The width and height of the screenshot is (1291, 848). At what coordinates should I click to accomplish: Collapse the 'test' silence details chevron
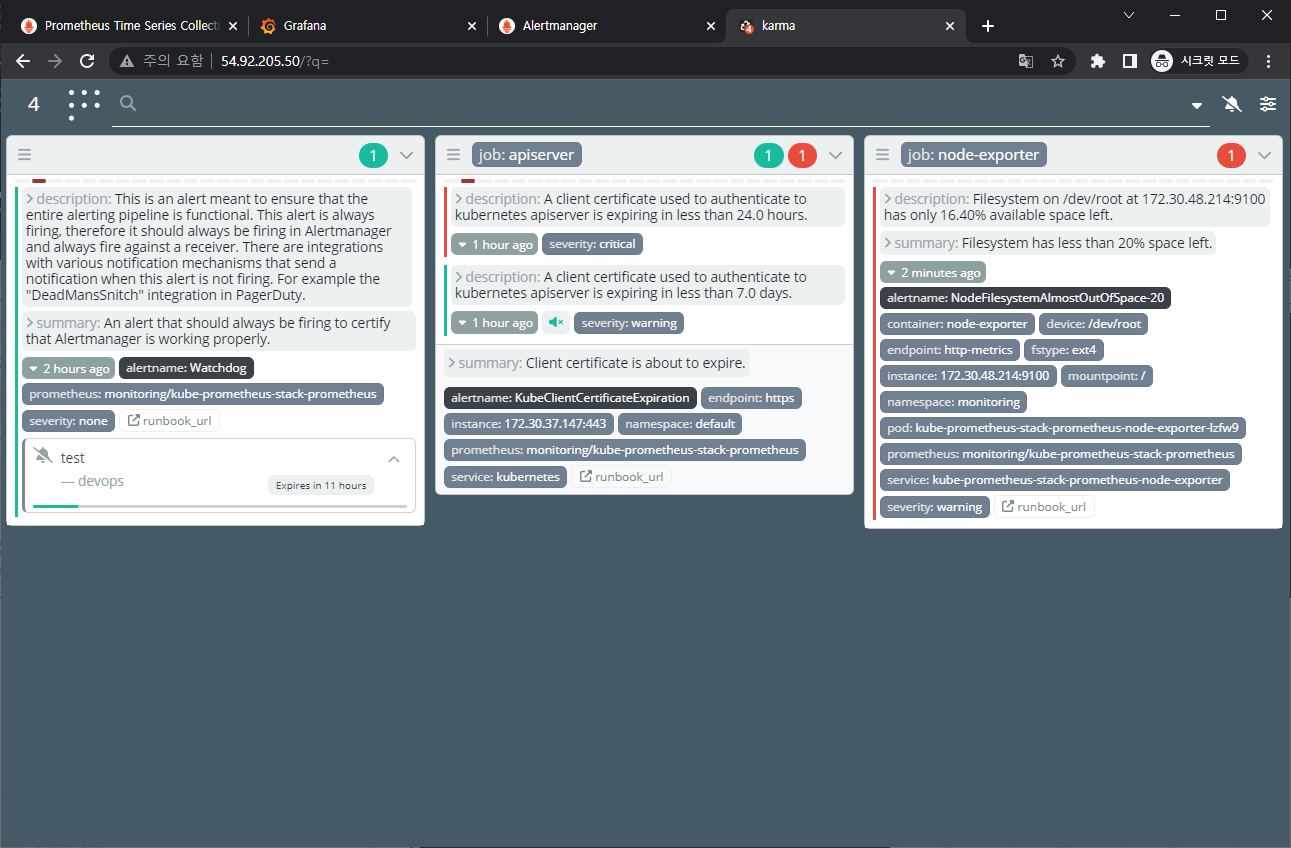pyautogui.click(x=394, y=459)
